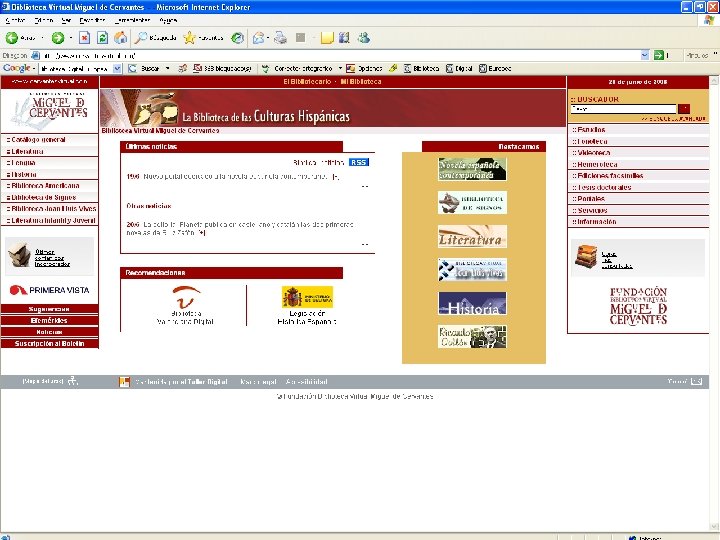Click the Primera Vista logo
Viewport: 720px width, 540px height.
(50, 290)
